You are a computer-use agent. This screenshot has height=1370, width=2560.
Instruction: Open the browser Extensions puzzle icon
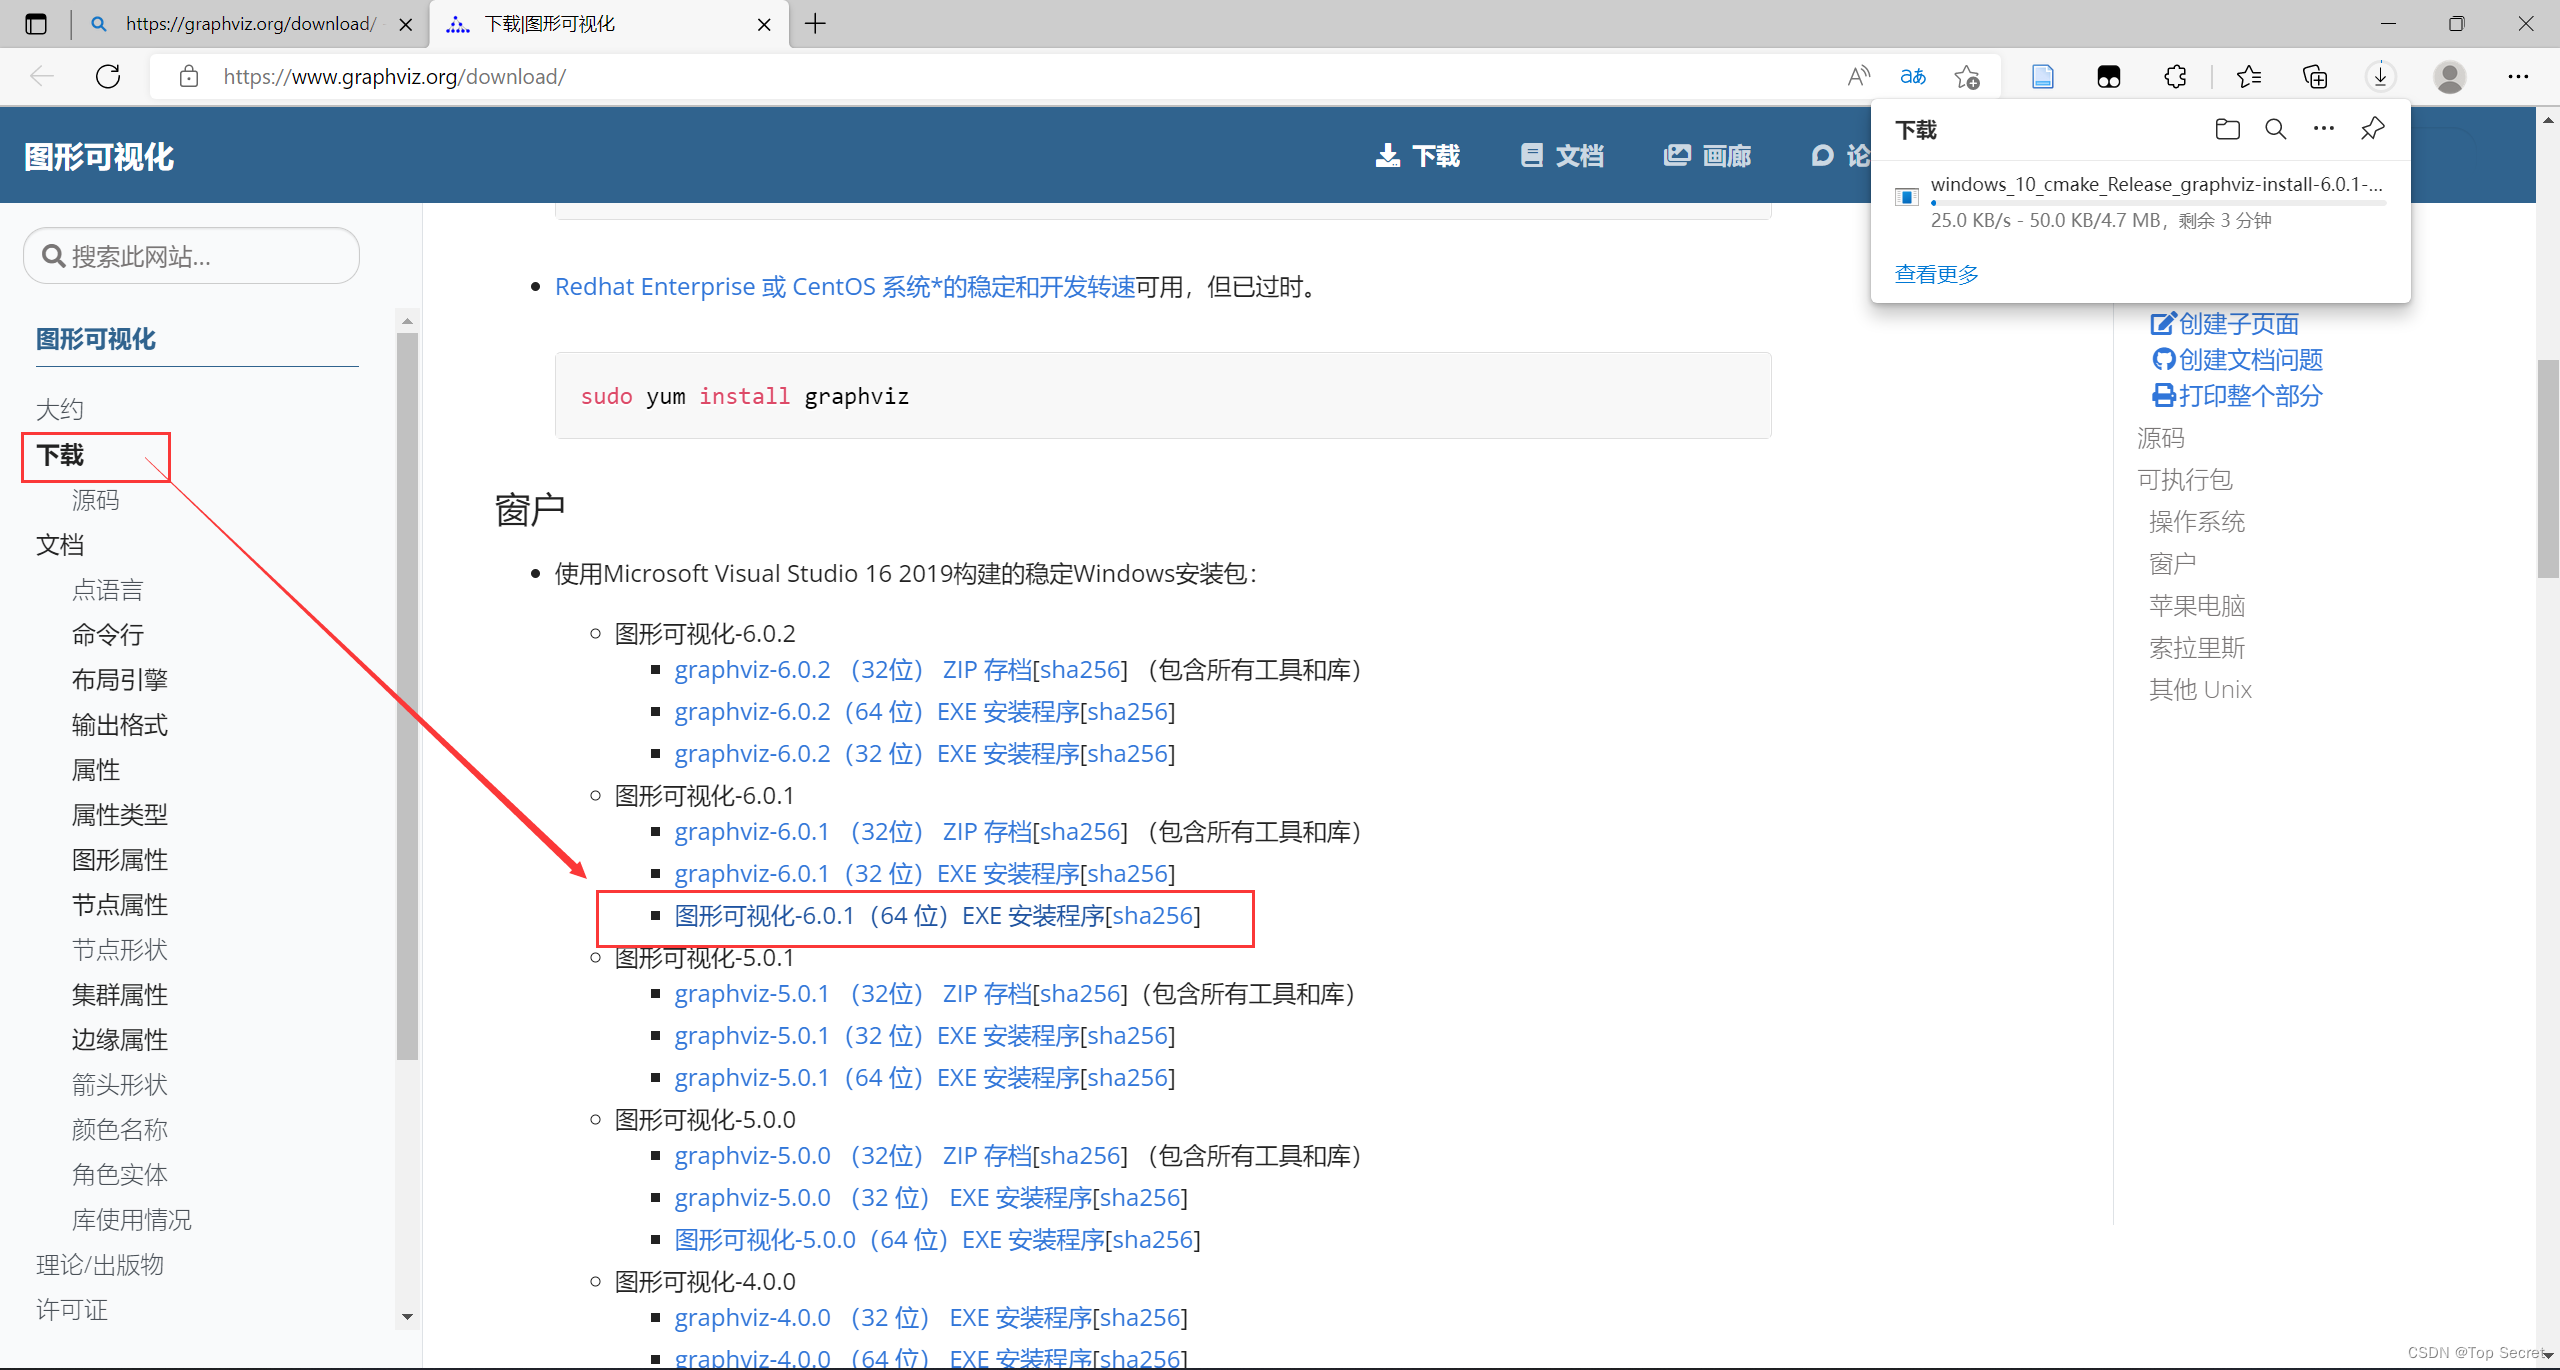(x=2174, y=76)
